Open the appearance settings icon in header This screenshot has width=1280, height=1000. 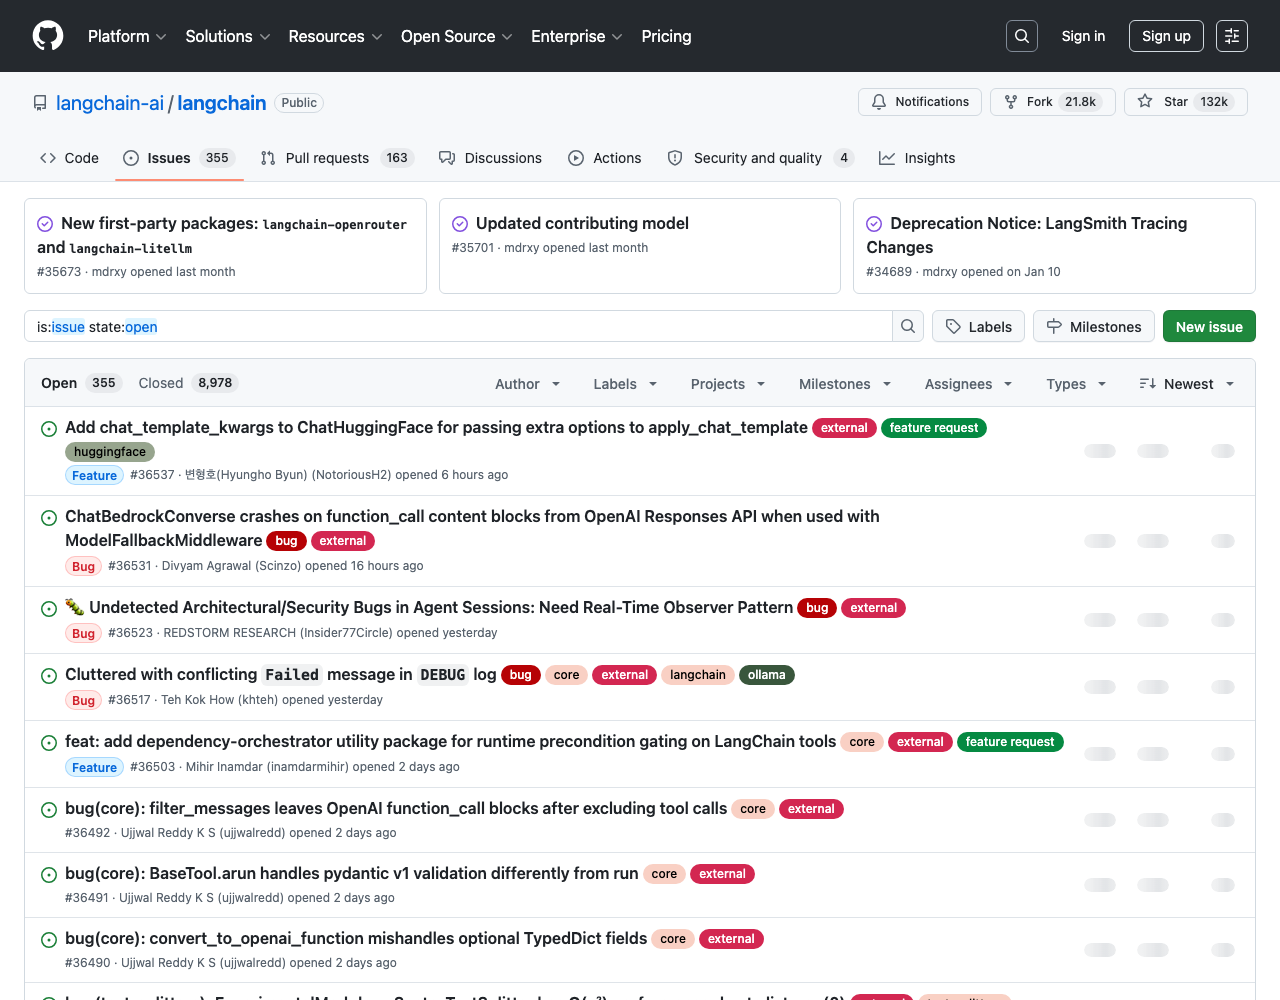point(1232,36)
